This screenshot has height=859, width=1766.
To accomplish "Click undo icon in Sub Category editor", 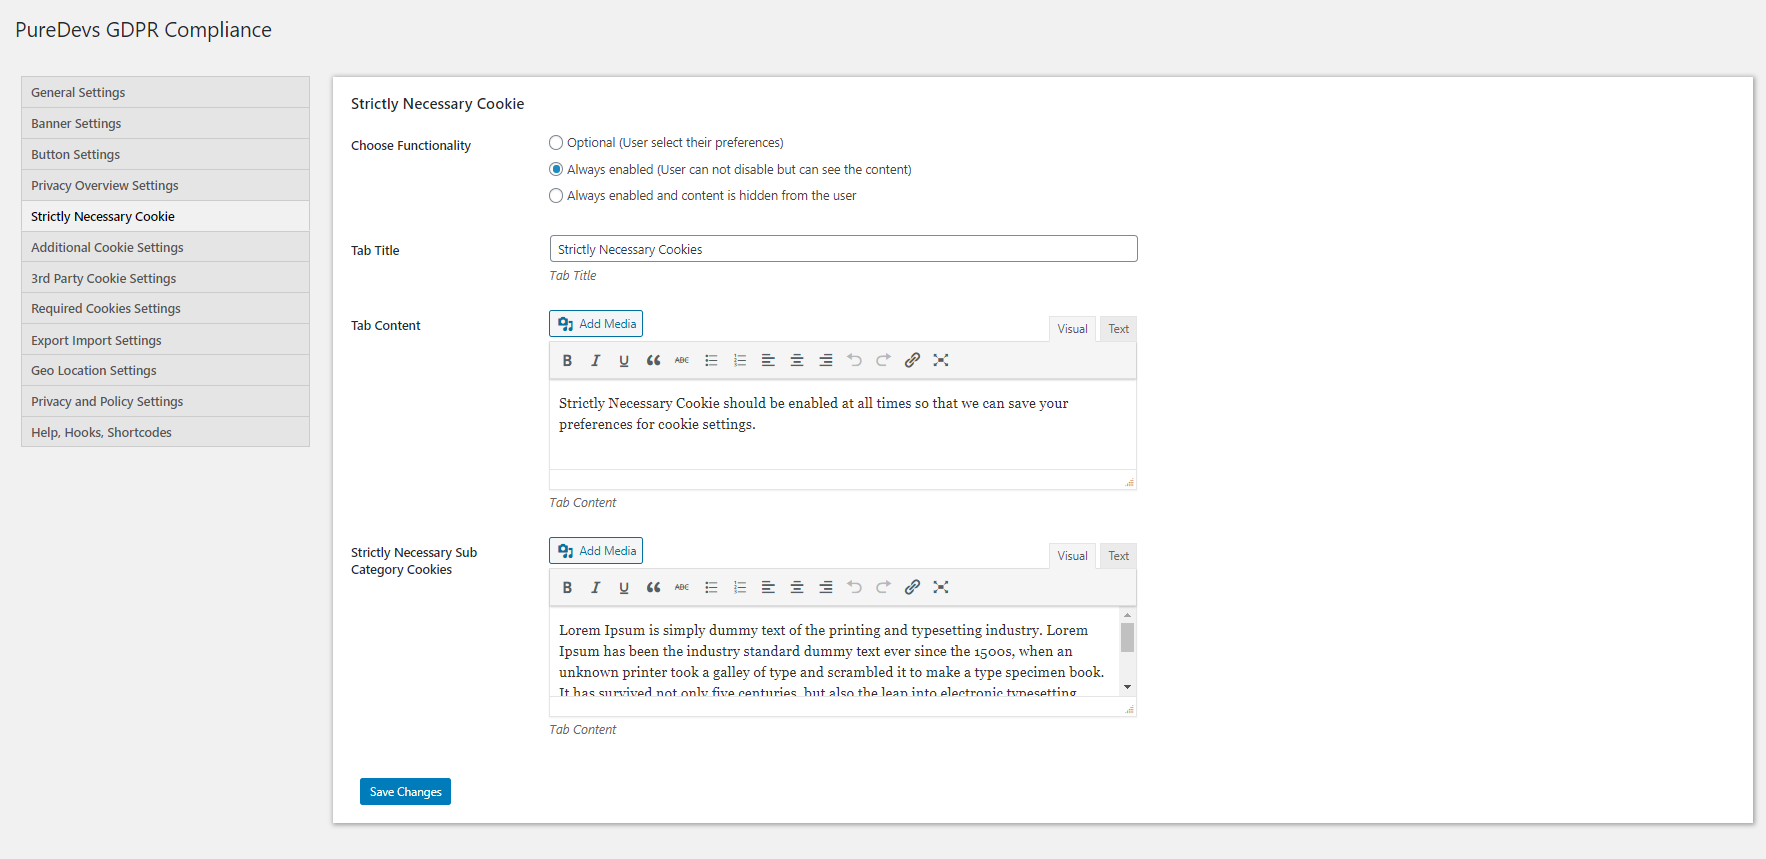I will click(x=854, y=588).
